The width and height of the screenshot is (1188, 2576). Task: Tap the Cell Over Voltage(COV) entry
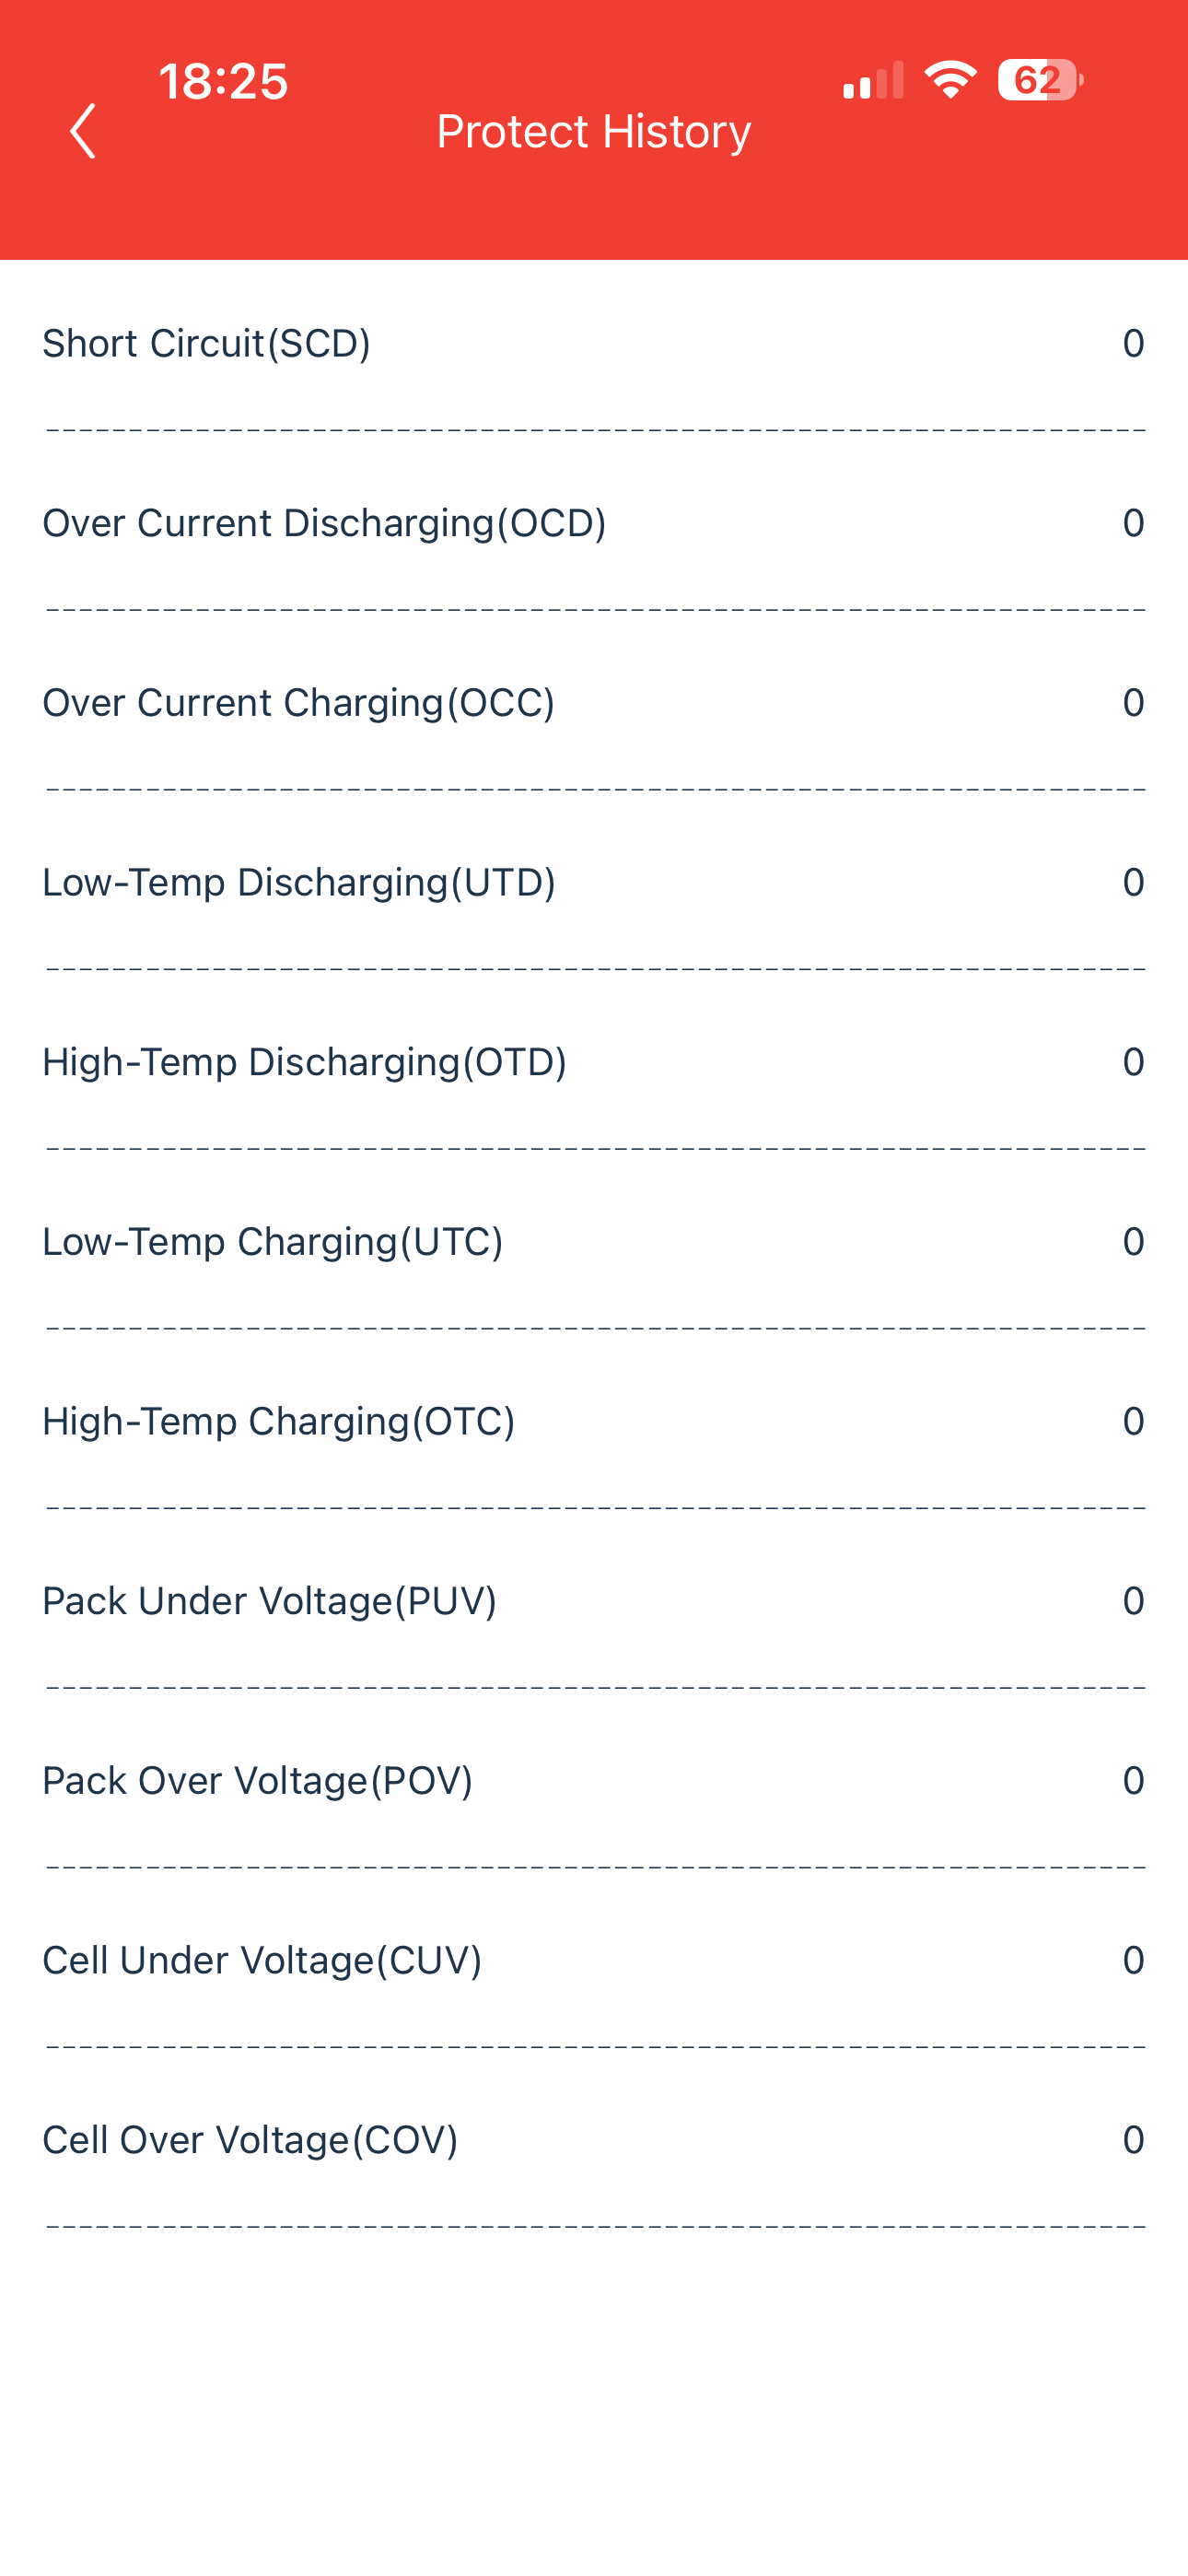coord(594,2140)
